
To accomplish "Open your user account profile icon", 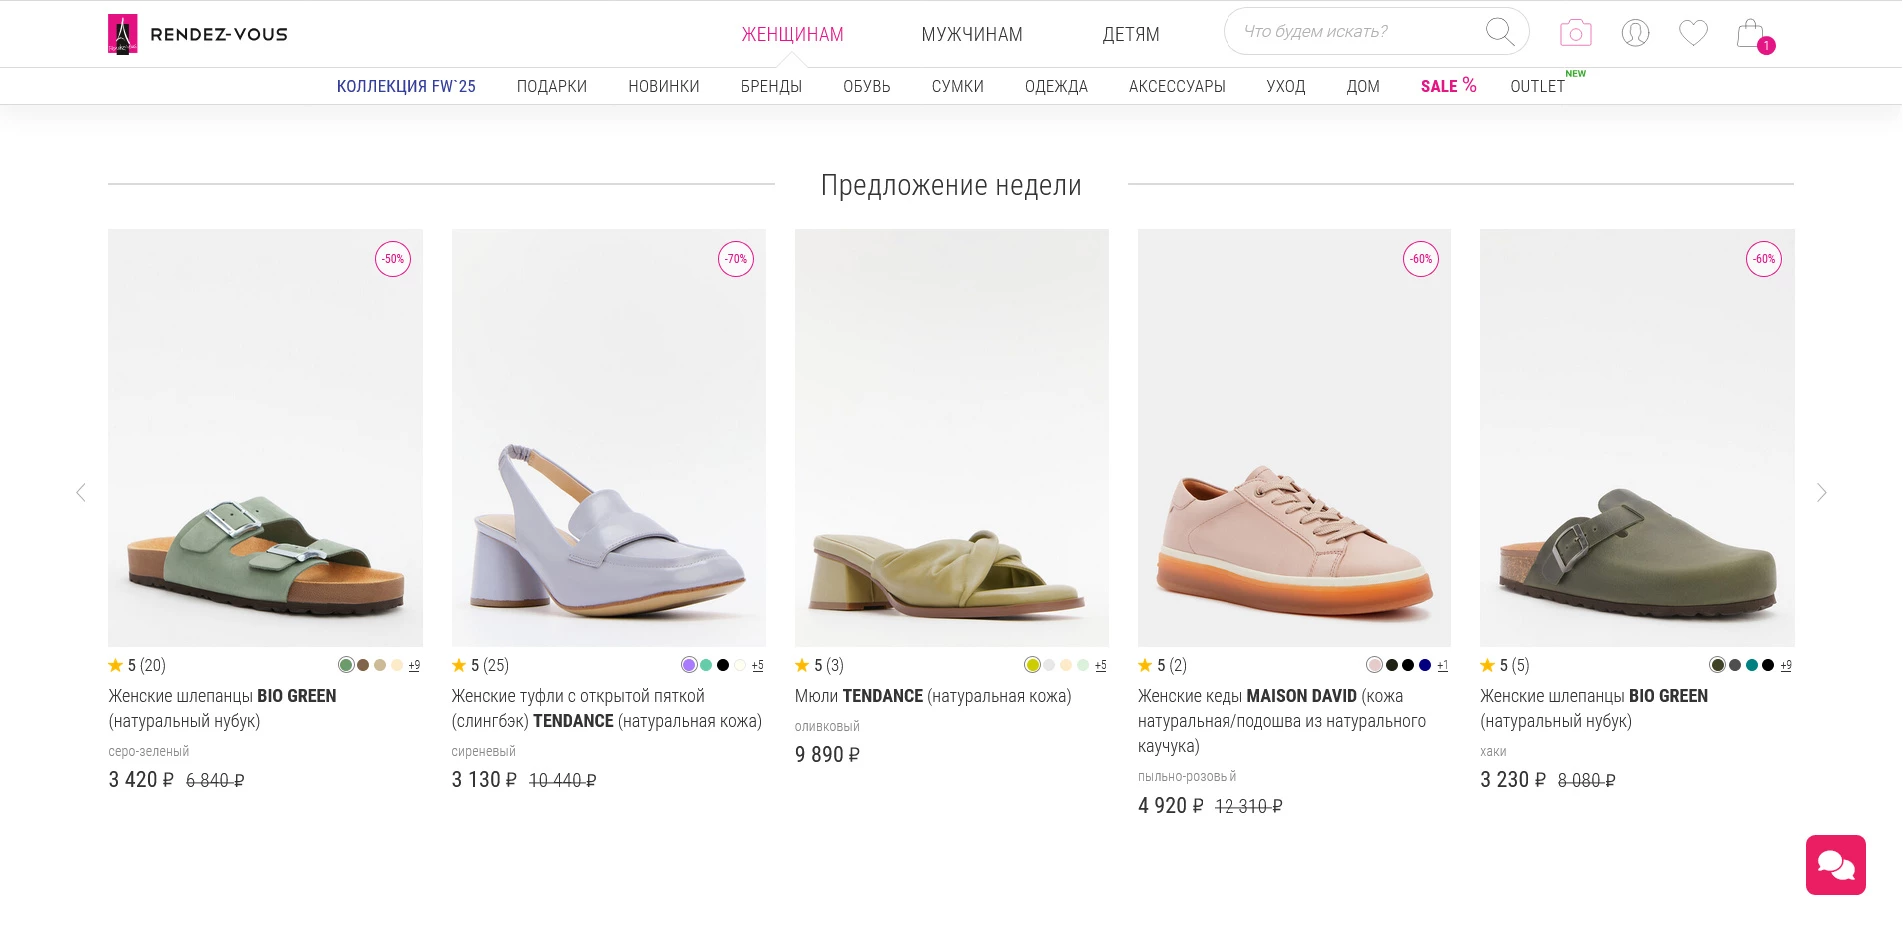I will pos(1633,32).
